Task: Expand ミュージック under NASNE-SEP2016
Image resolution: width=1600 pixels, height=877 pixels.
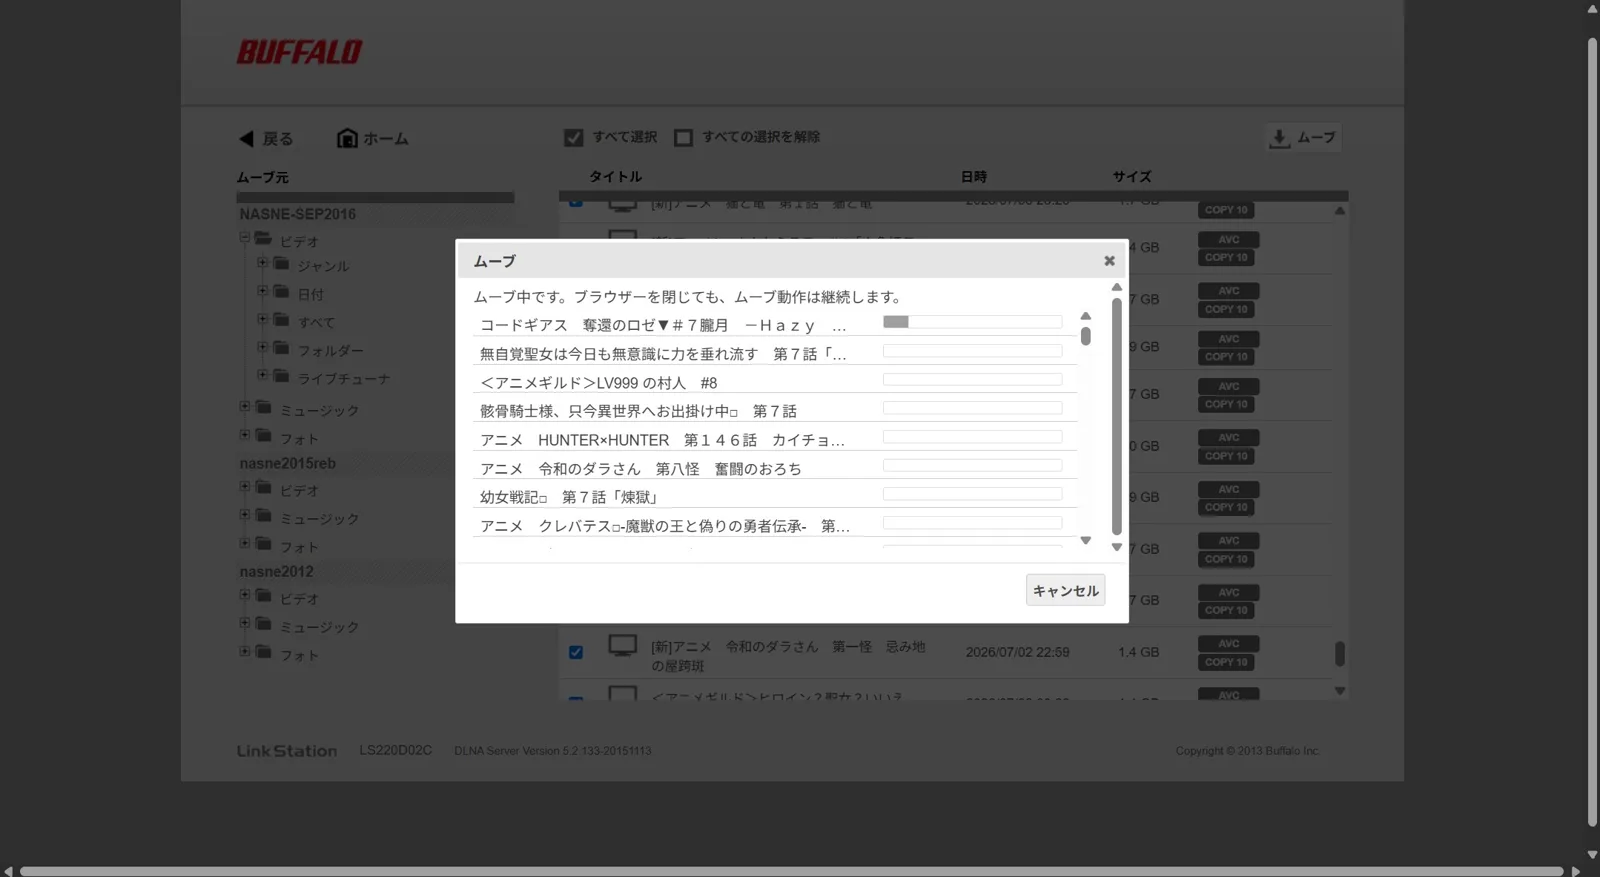Action: (244, 406)
